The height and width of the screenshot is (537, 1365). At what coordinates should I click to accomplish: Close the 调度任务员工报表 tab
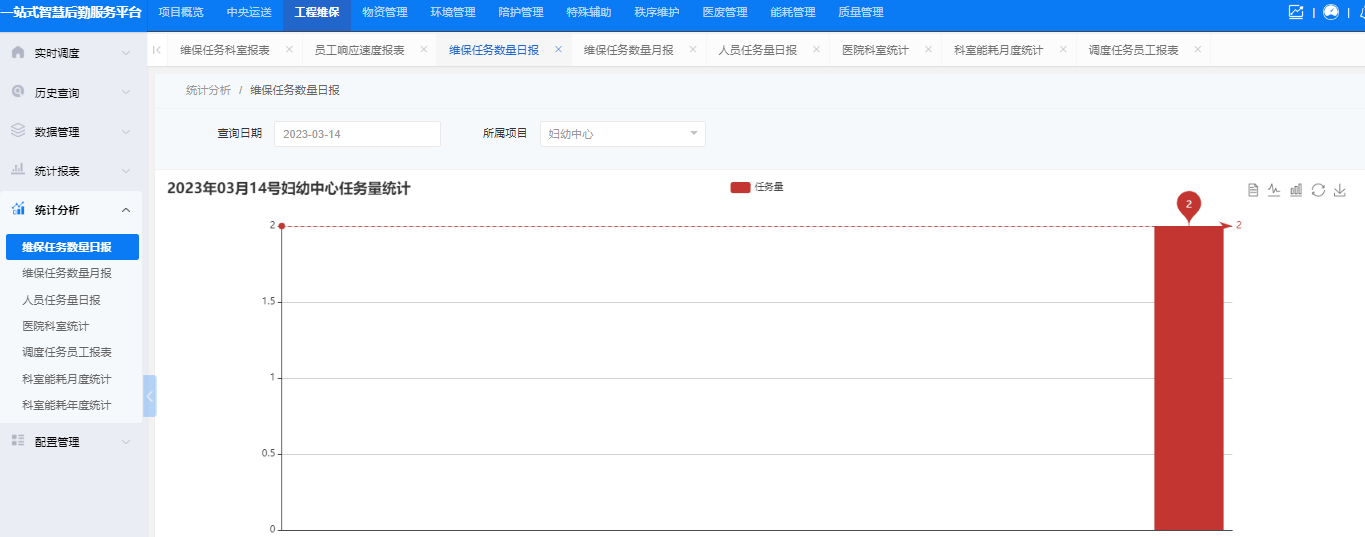coord(1197,49)
